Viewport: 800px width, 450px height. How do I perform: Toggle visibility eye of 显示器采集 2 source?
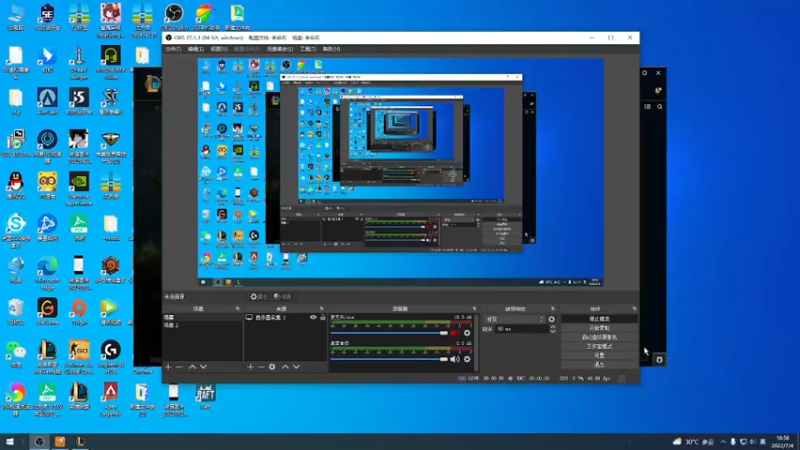[313, 317]
